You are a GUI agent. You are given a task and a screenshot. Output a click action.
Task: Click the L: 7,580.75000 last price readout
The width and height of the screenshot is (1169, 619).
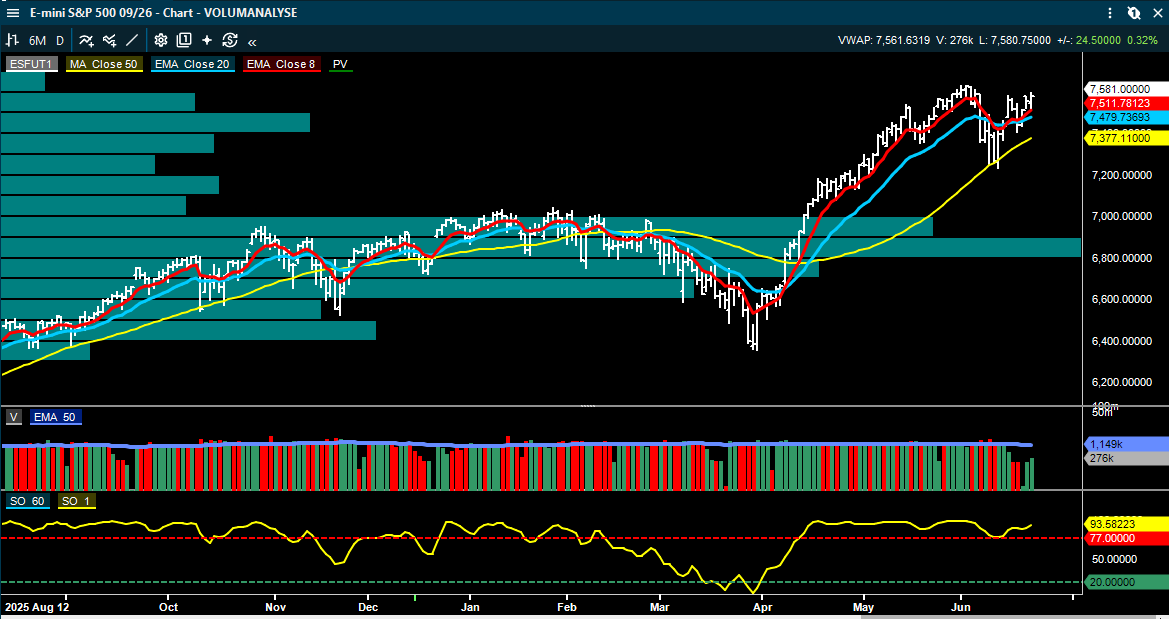pyautogui.click(x=1015, y=40)
